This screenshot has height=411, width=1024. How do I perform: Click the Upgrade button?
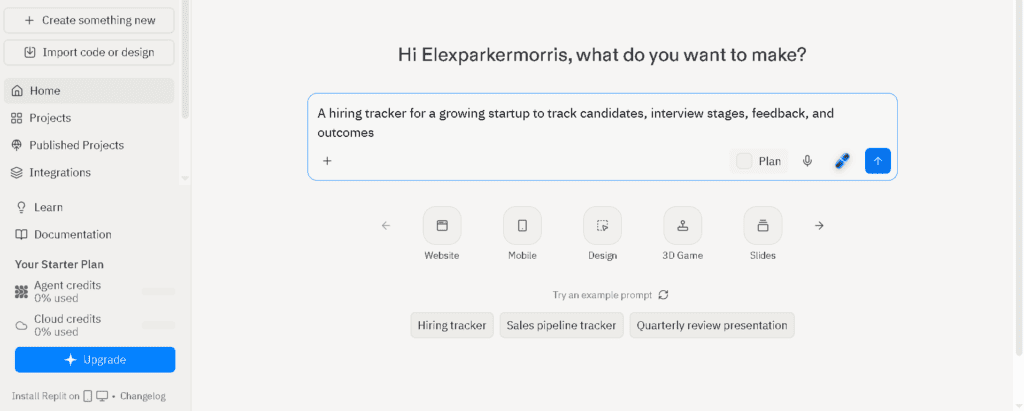click(95, 360)
